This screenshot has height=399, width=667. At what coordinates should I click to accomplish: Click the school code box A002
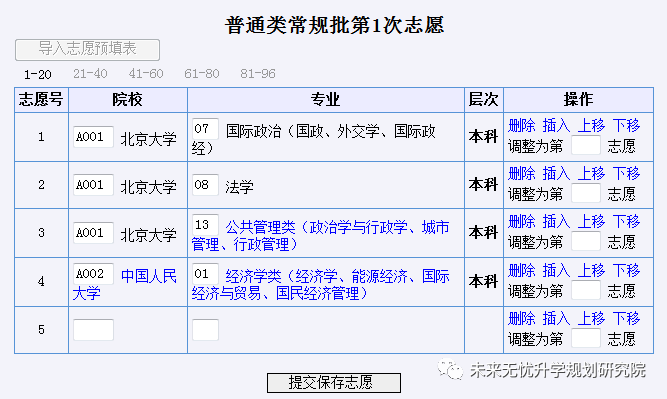(x=93, y=274)
